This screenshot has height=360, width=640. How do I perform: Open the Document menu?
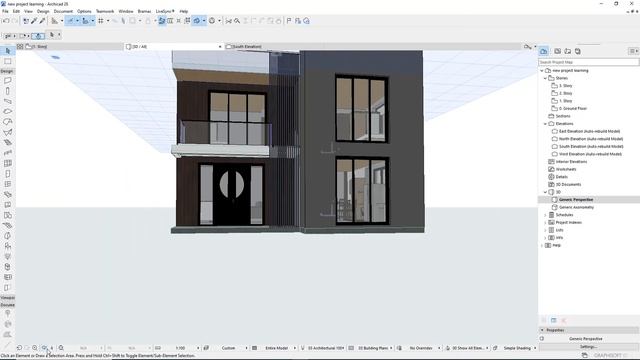63,11
